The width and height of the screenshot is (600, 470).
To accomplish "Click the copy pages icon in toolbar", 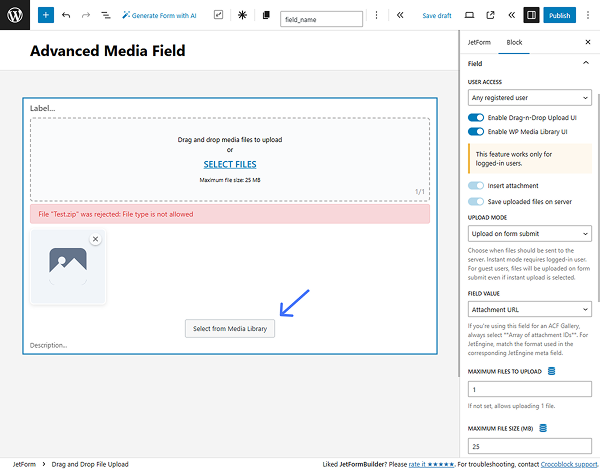I will click(x=266, y=15).
